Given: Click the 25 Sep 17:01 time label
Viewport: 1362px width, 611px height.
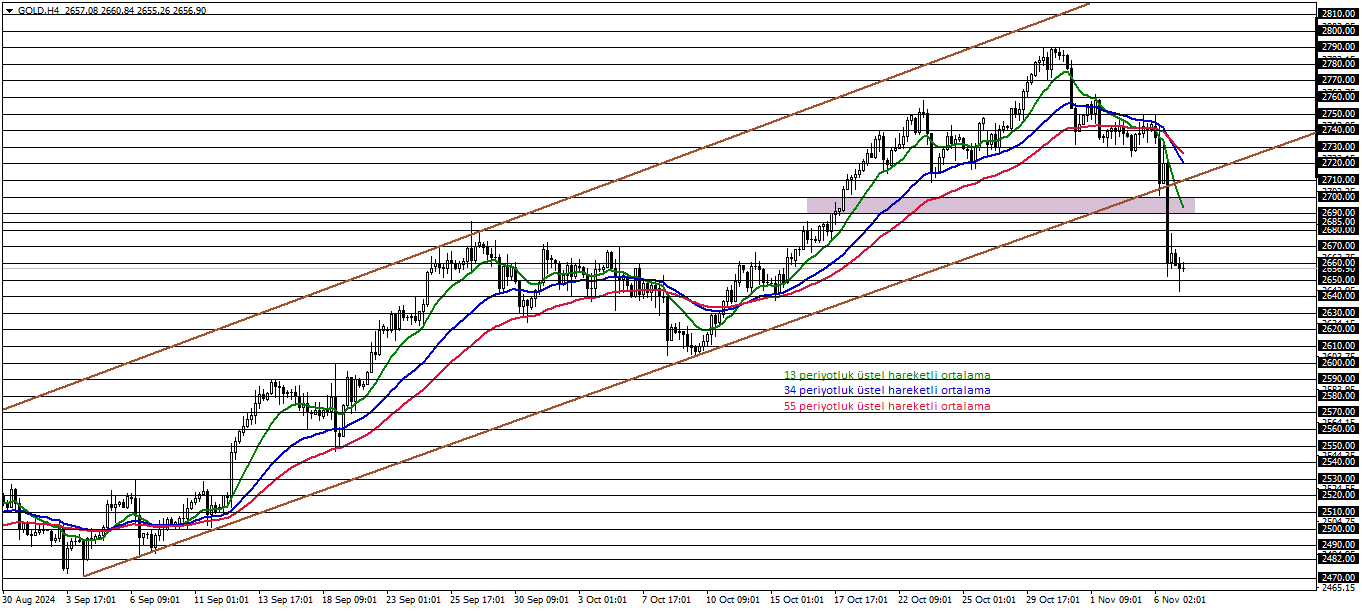Looking at the screenshot, I should point(478,600).
